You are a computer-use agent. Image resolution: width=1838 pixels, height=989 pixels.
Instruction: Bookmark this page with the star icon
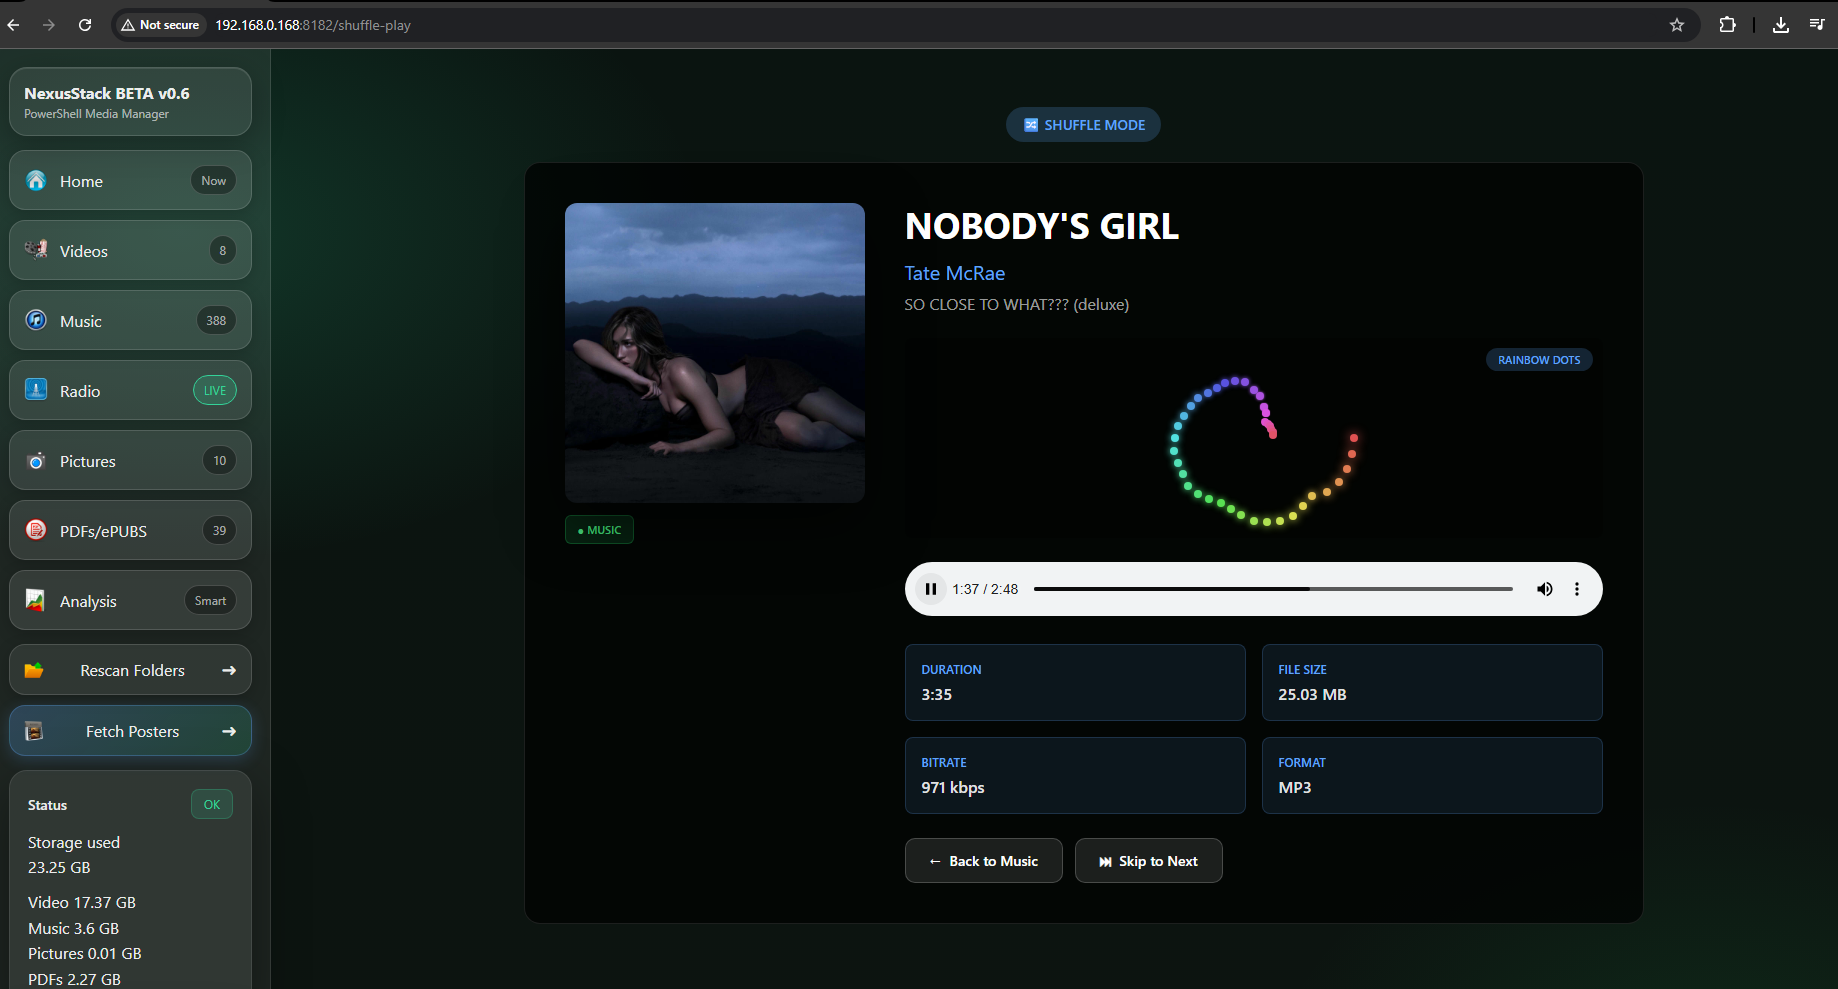tap(1677, 25)
